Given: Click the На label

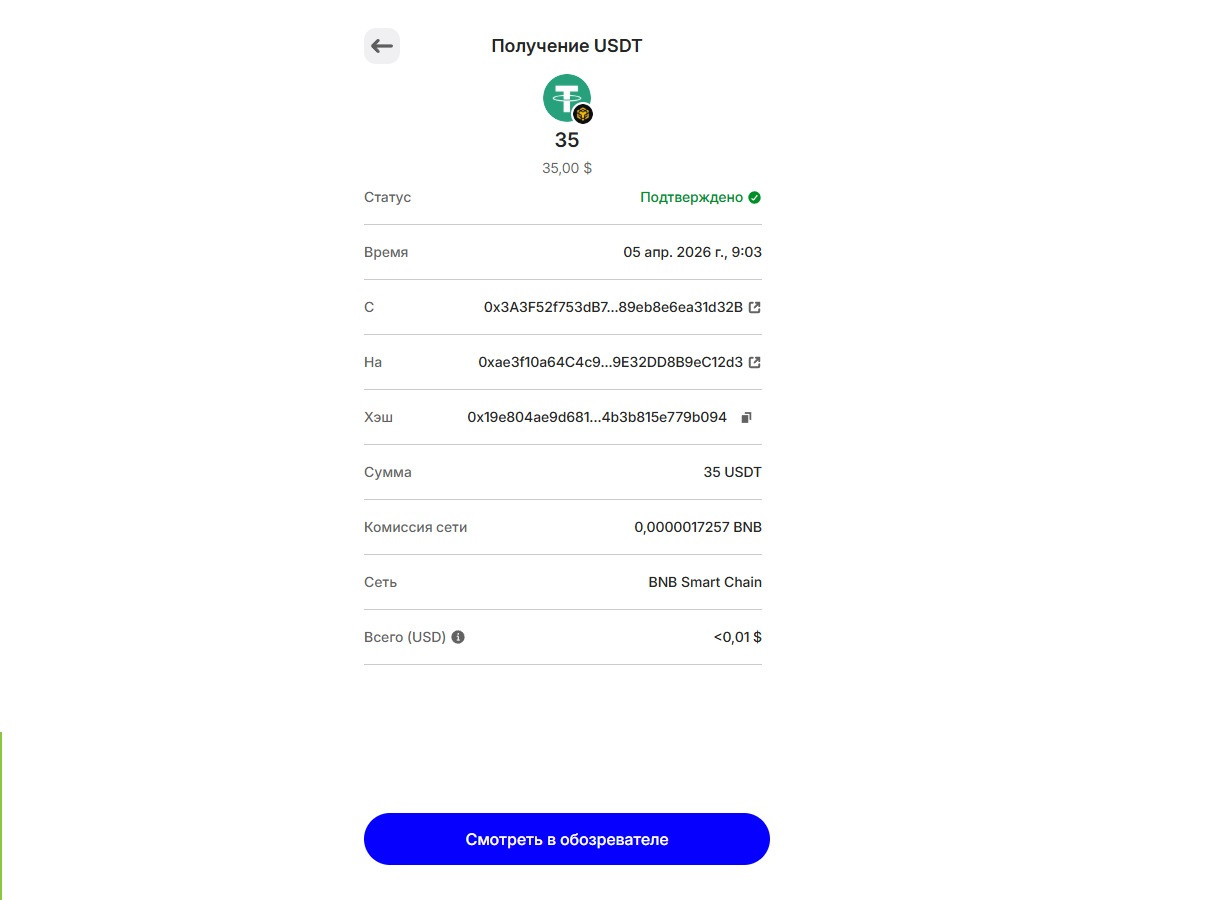Looking at the screenshot, I should [373, 362].
